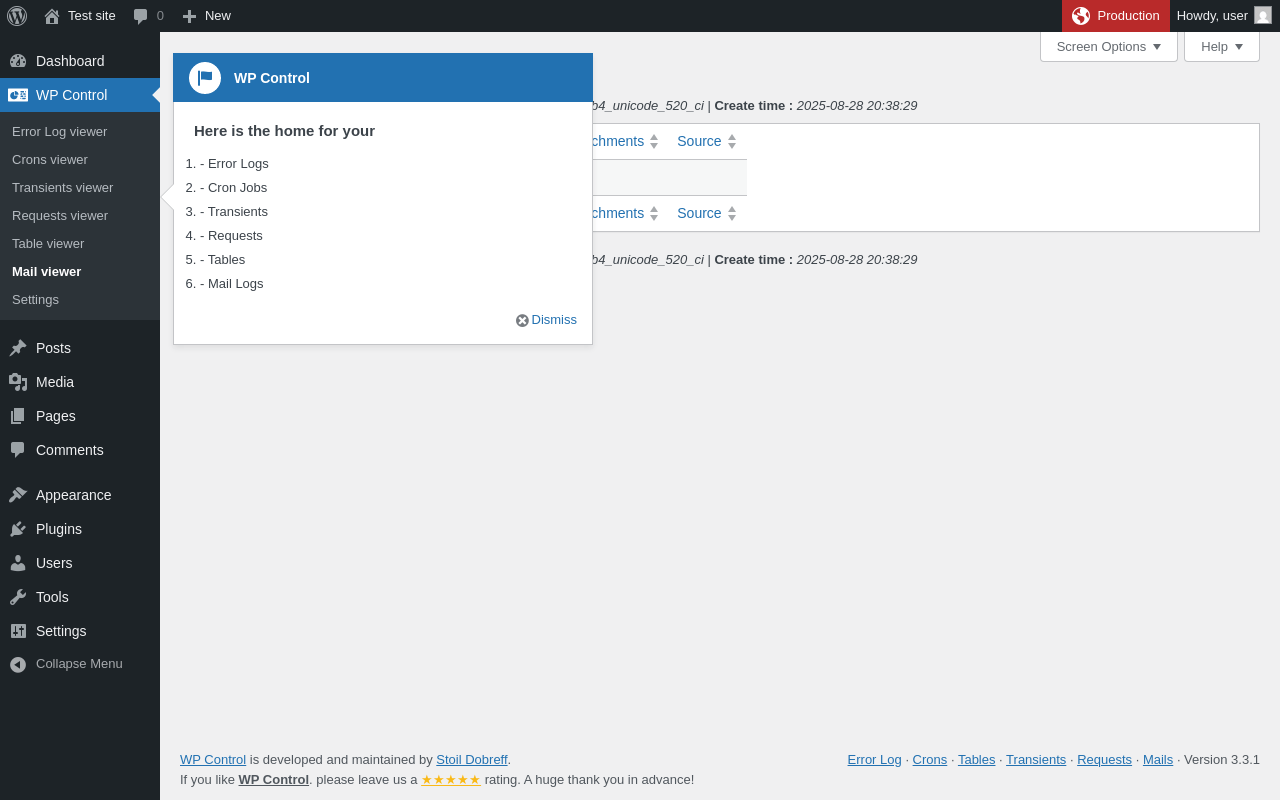Expand the Screen Options panel
1280x800 pixels.
pos(1109,46)
